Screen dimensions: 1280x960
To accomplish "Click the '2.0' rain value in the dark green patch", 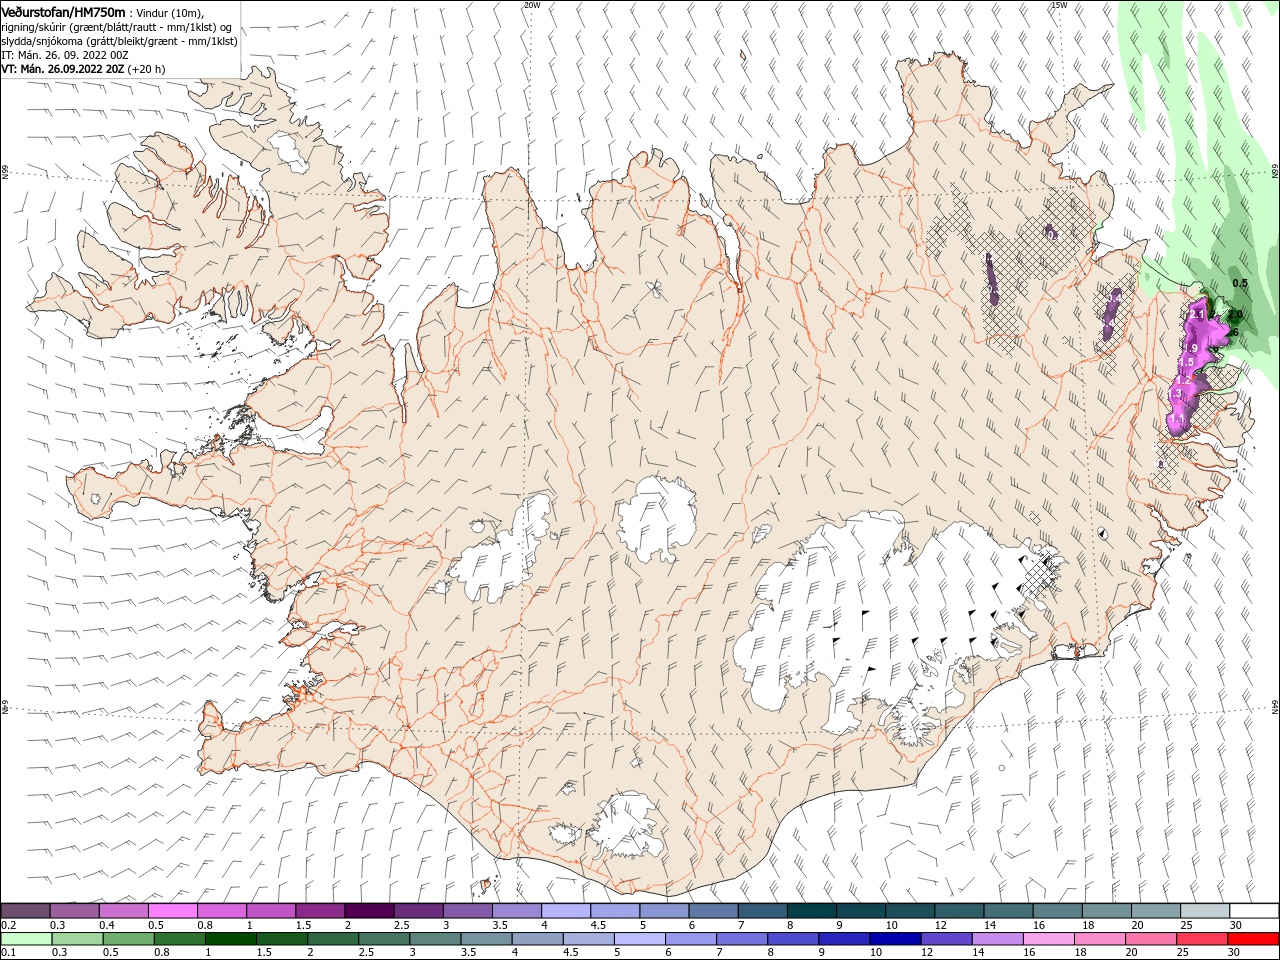I will 1235,314.
